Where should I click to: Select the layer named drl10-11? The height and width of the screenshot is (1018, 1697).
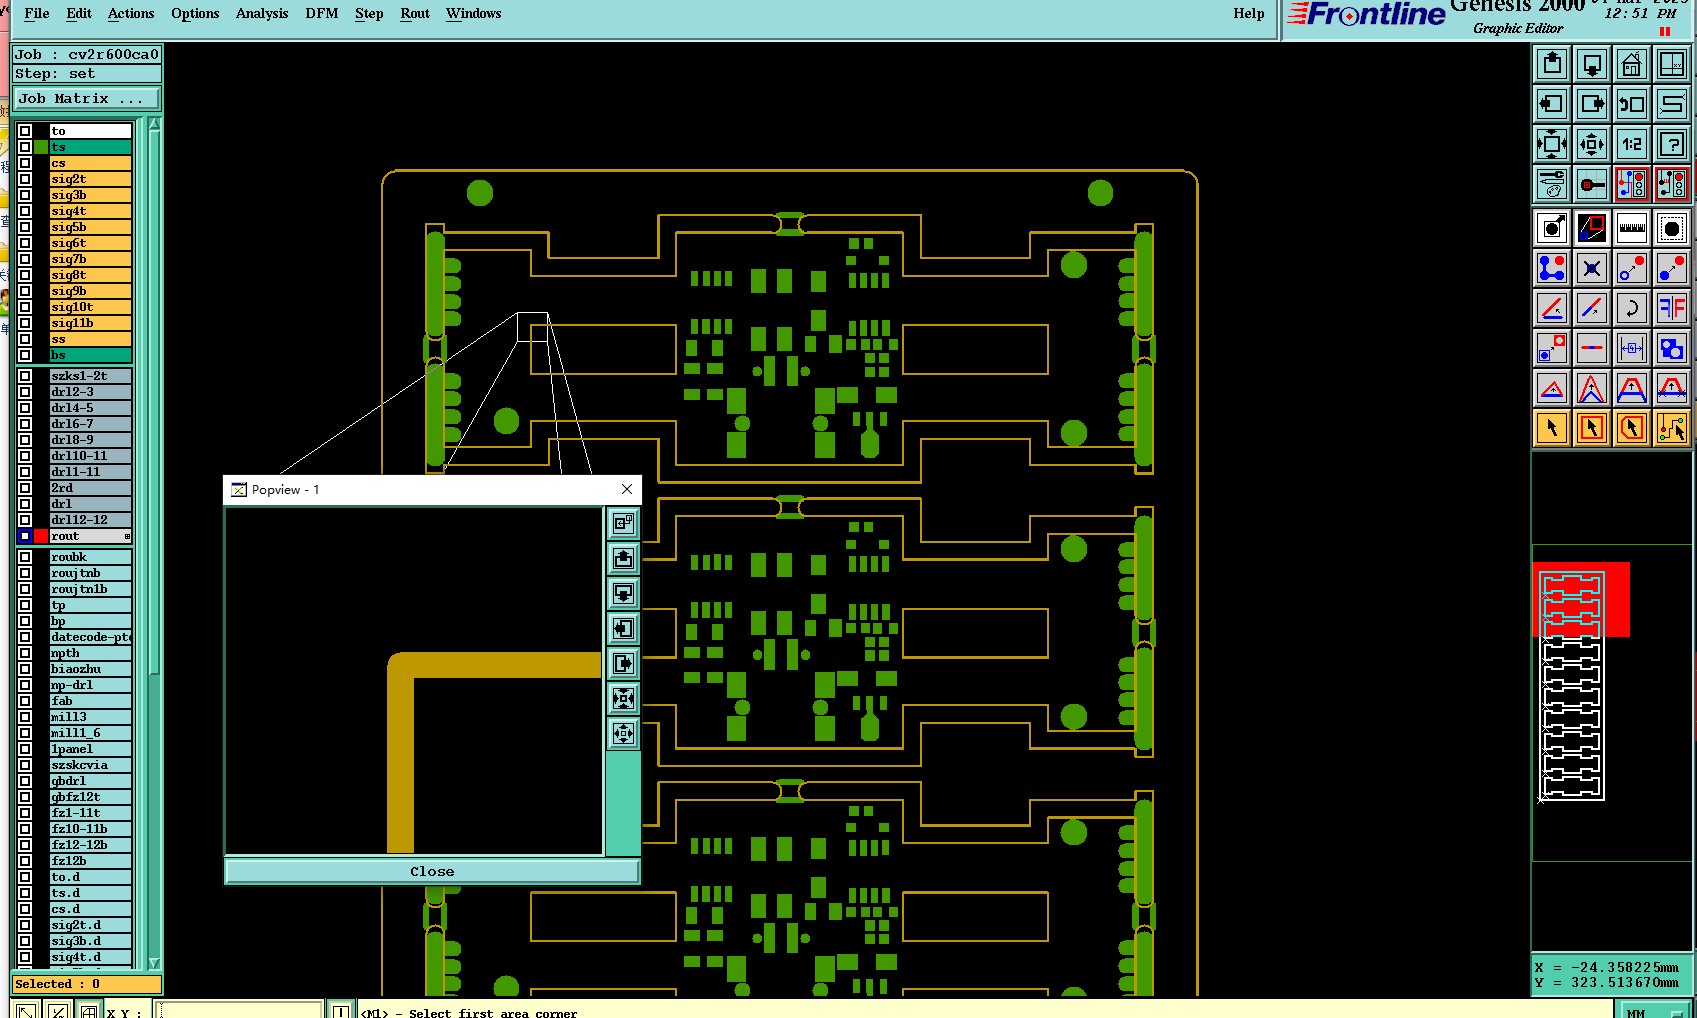point(91,456)
